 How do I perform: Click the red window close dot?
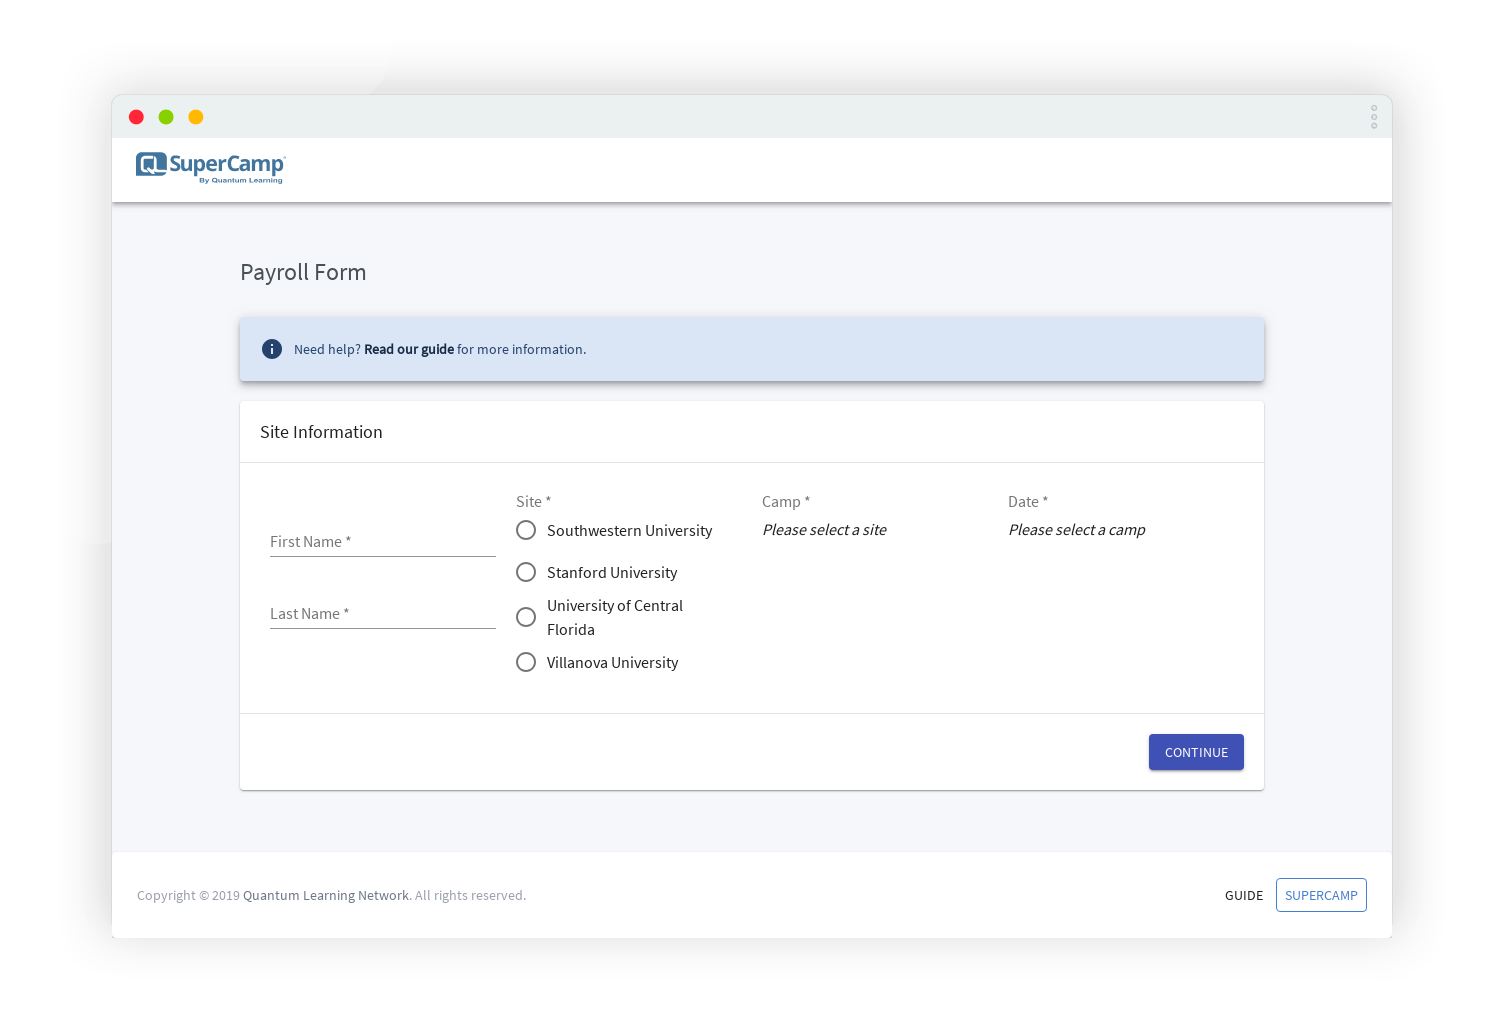coord(136,117)
